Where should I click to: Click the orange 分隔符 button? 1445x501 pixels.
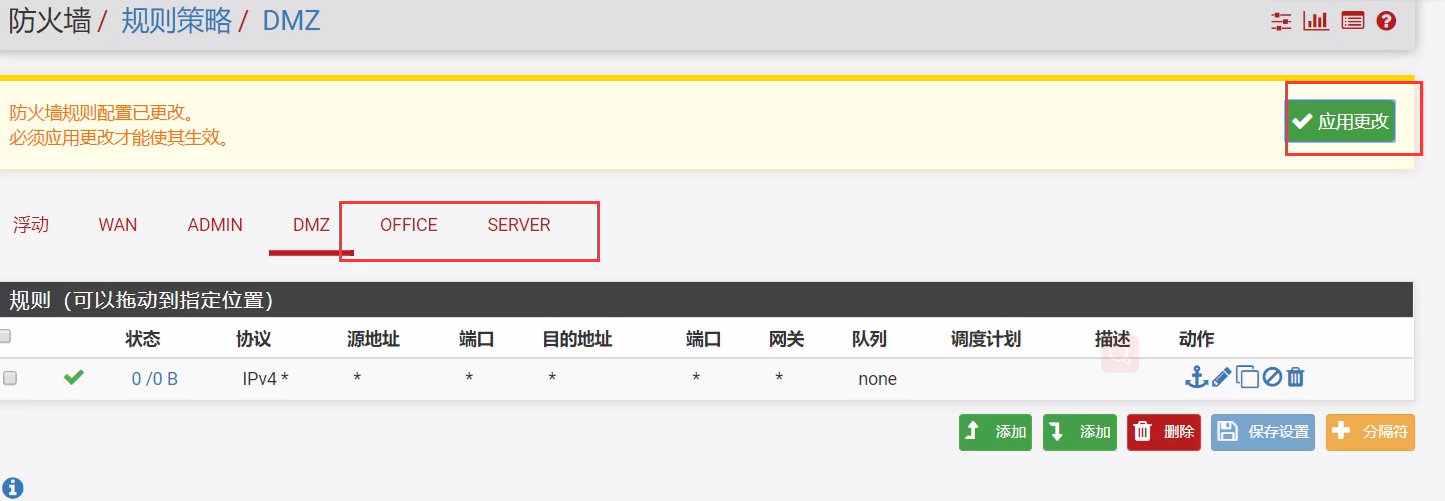pos(1370,432)
